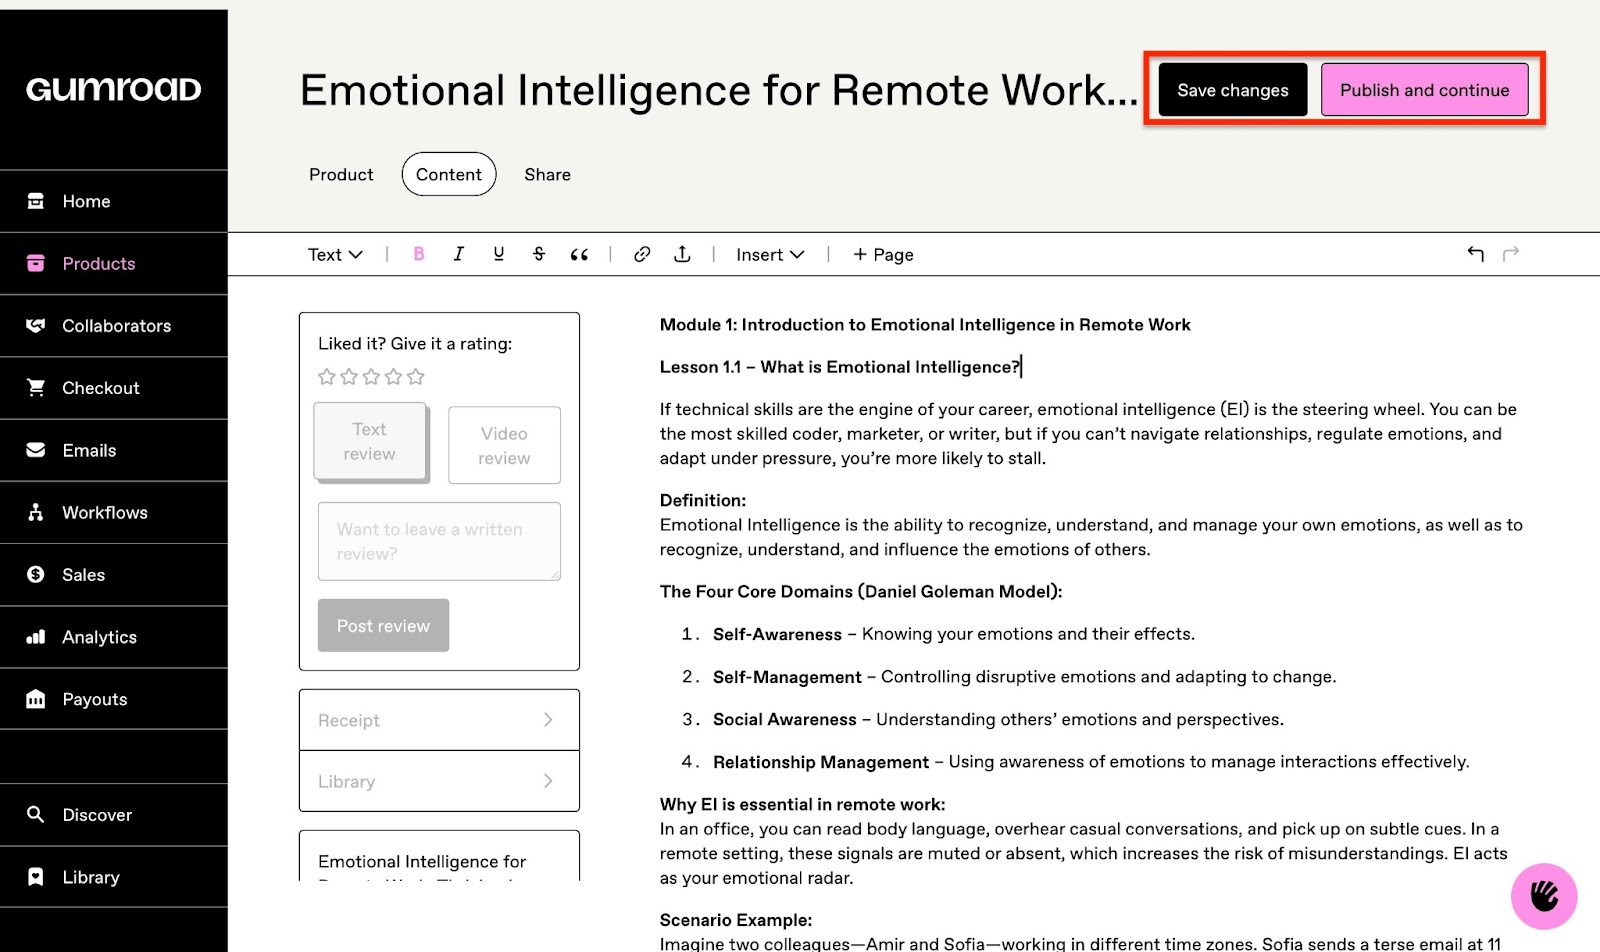Open Payouts in the sidebar

(x=114, y=699)
